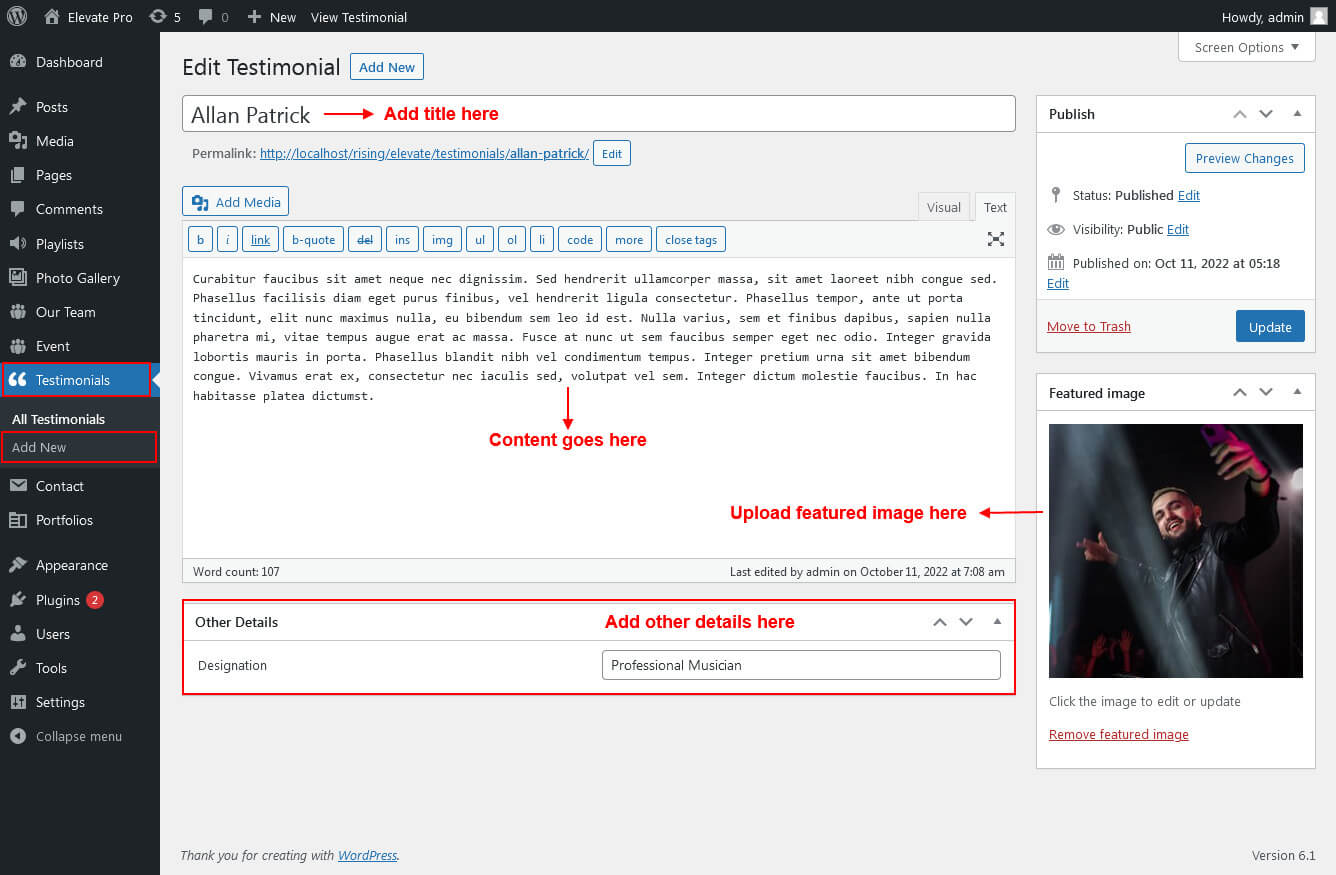Switch to the Visual editor tab

pyautogui.click(x=943, y=207)
